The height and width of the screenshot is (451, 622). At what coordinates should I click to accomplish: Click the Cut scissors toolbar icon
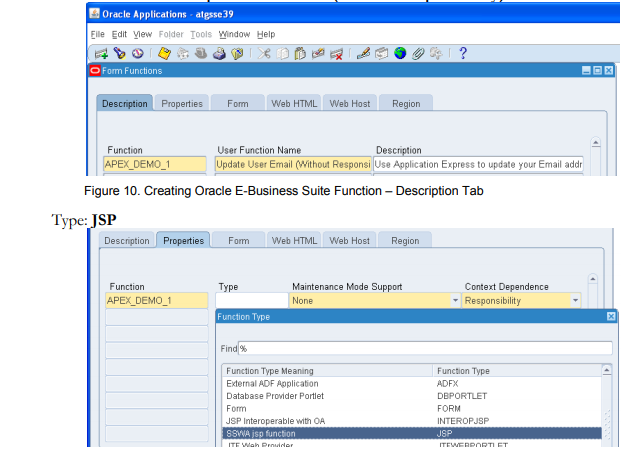tap(265, 54)
